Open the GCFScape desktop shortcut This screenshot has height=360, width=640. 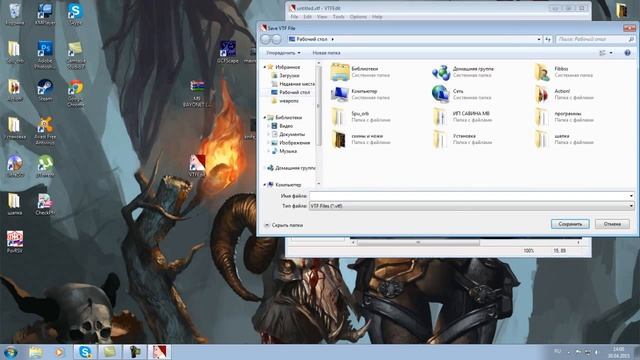tap(228, 52)
